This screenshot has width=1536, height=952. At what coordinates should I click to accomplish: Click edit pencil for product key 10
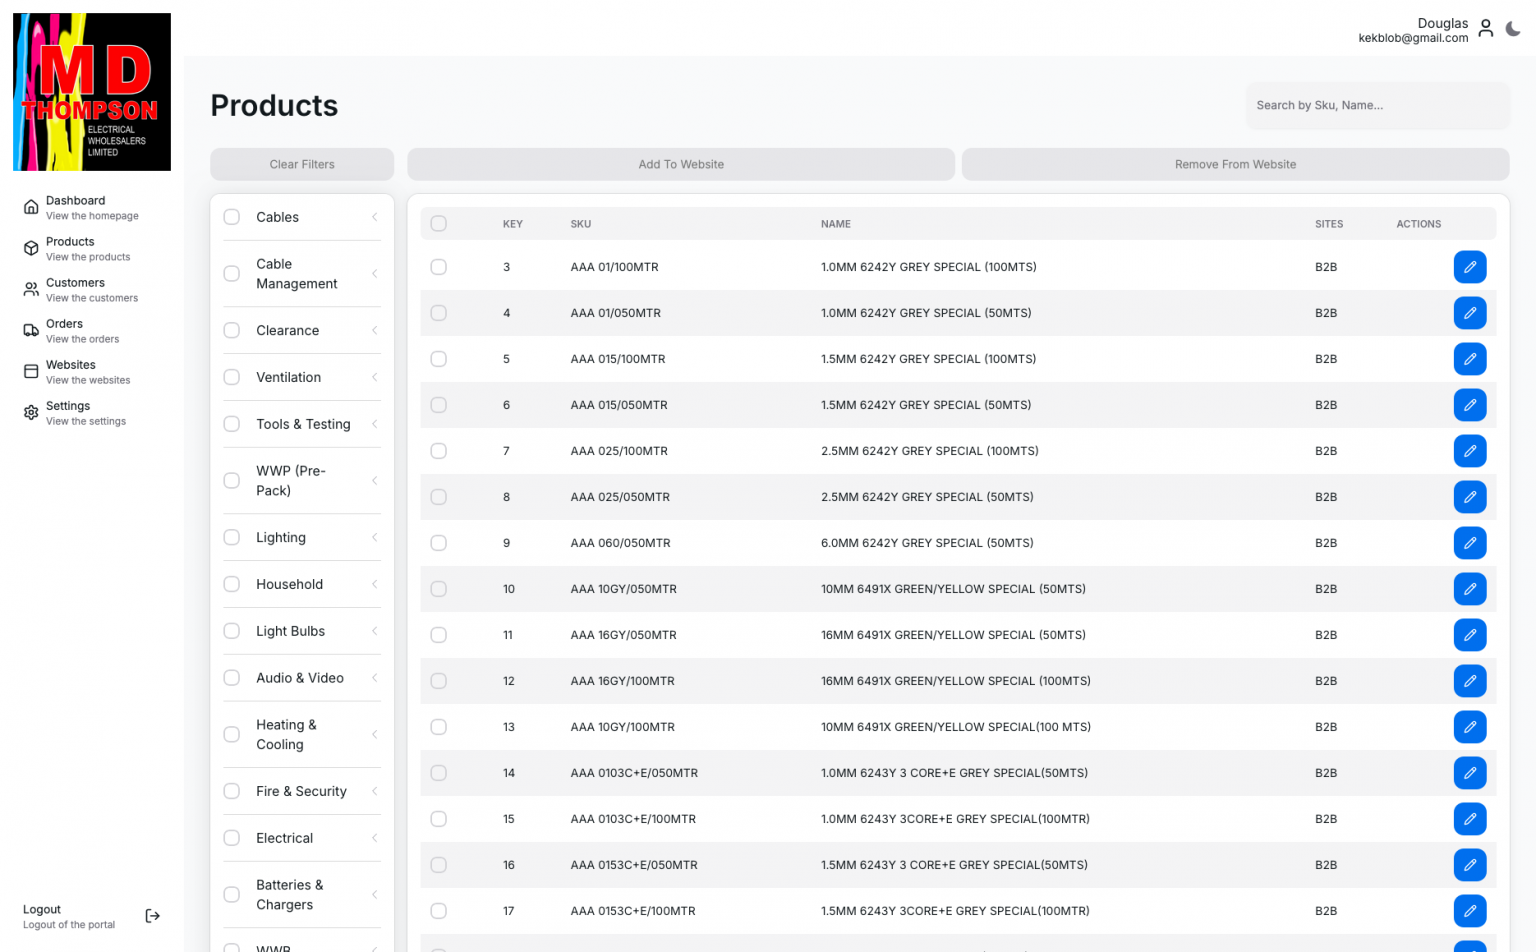point(1469,589)
